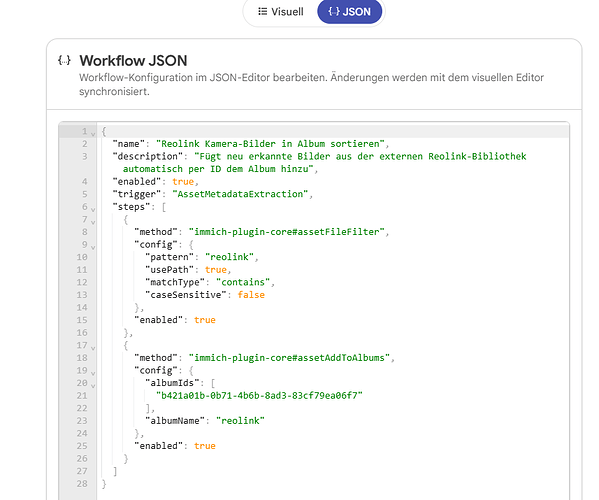Viewport: 599px width, 500px height.
Task: Click line number 14 in the gutter
Action: [x=82, y=307]
